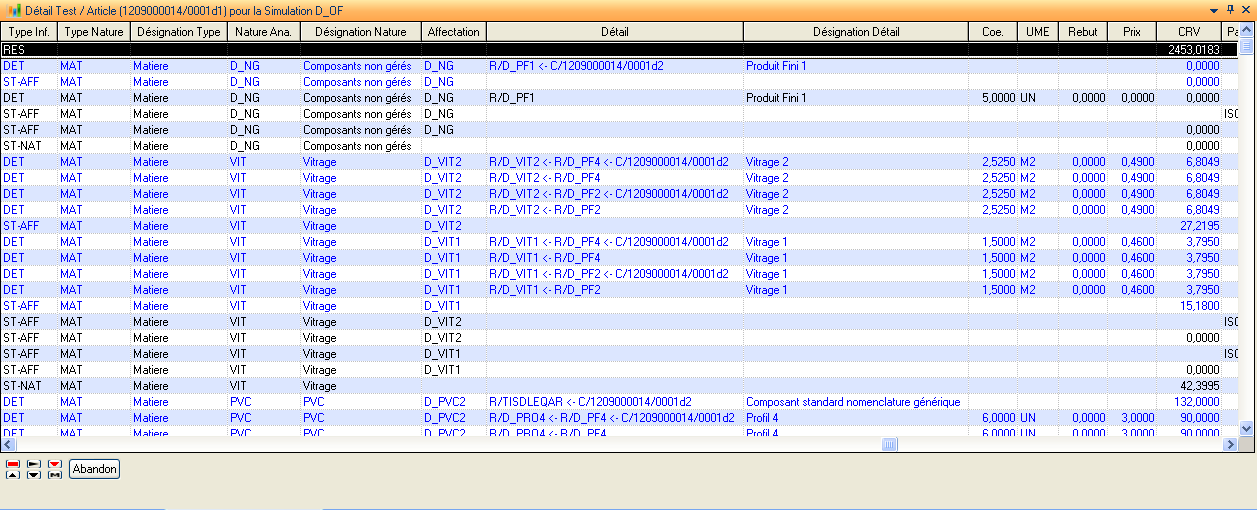This screenshot has width=1257, height=510.
Task: Click the black up-arrow icon button
Action: click(x=13, y=474)
